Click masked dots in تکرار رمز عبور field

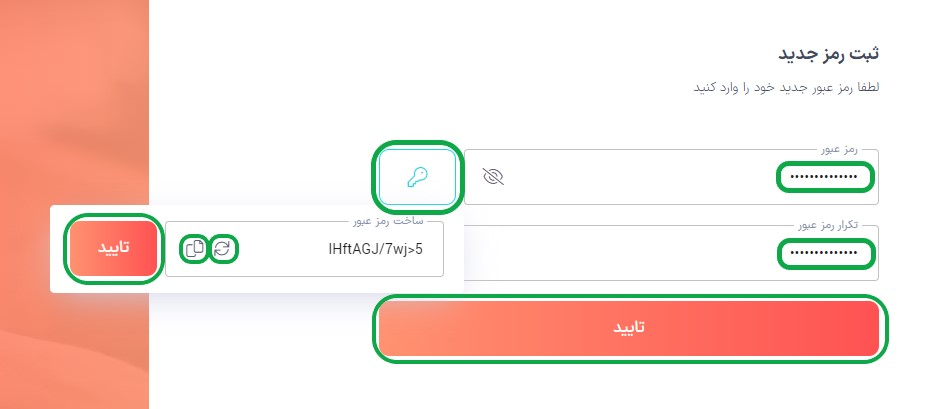pyautogui.click(x=824, y=253)
